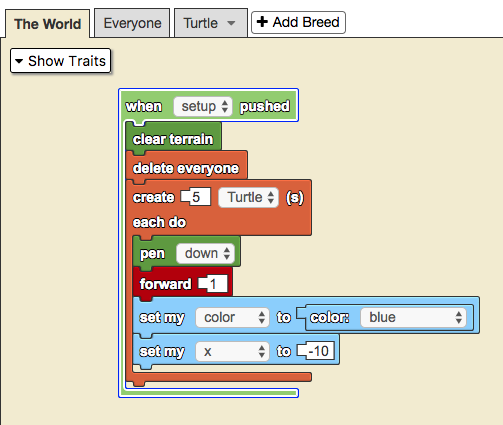The width and height of the screenshot is (503, 425).
Task: Open the Everyone tab
Action: 132,23
